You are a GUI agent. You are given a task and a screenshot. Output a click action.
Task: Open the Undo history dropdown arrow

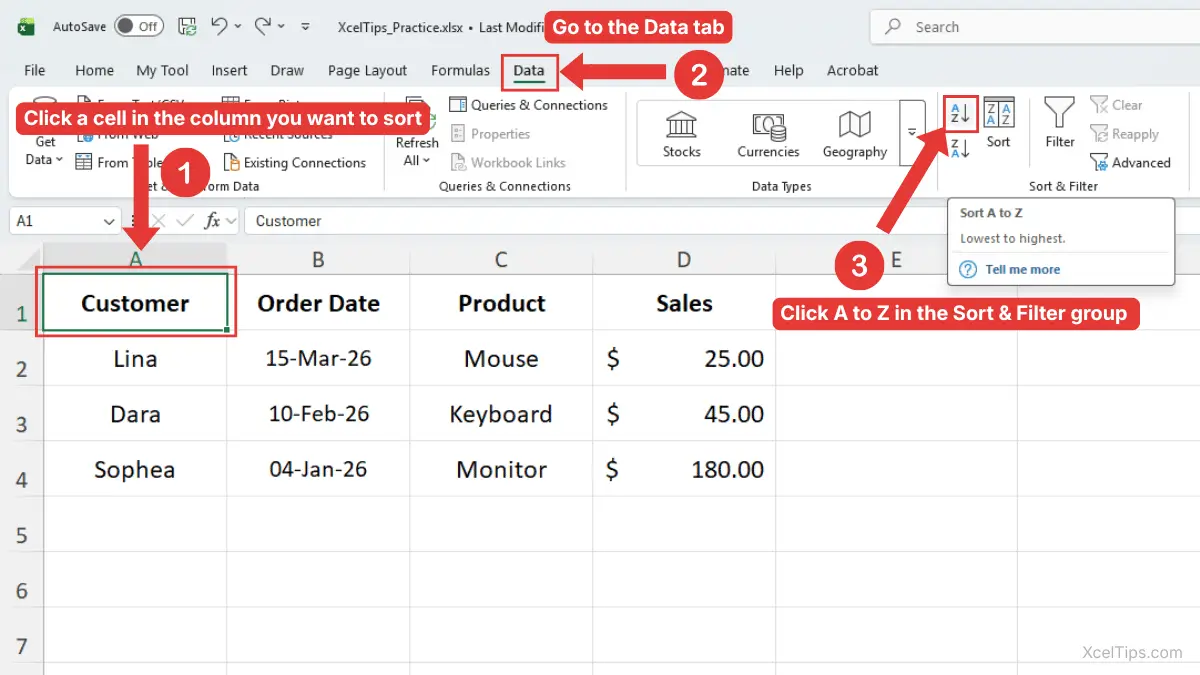[x=239, y=27]
